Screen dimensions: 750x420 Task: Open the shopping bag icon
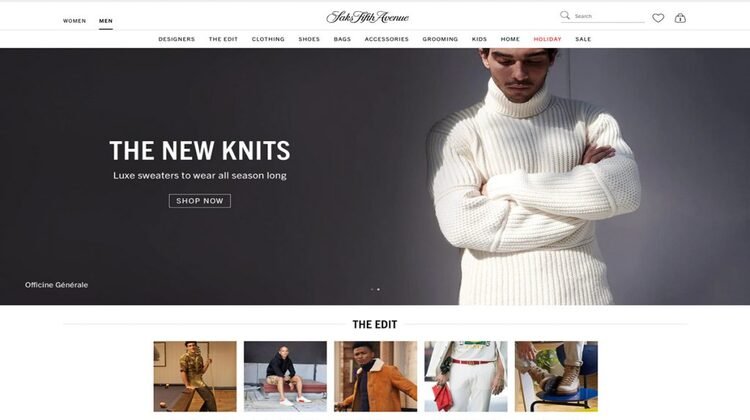point(680,18)
